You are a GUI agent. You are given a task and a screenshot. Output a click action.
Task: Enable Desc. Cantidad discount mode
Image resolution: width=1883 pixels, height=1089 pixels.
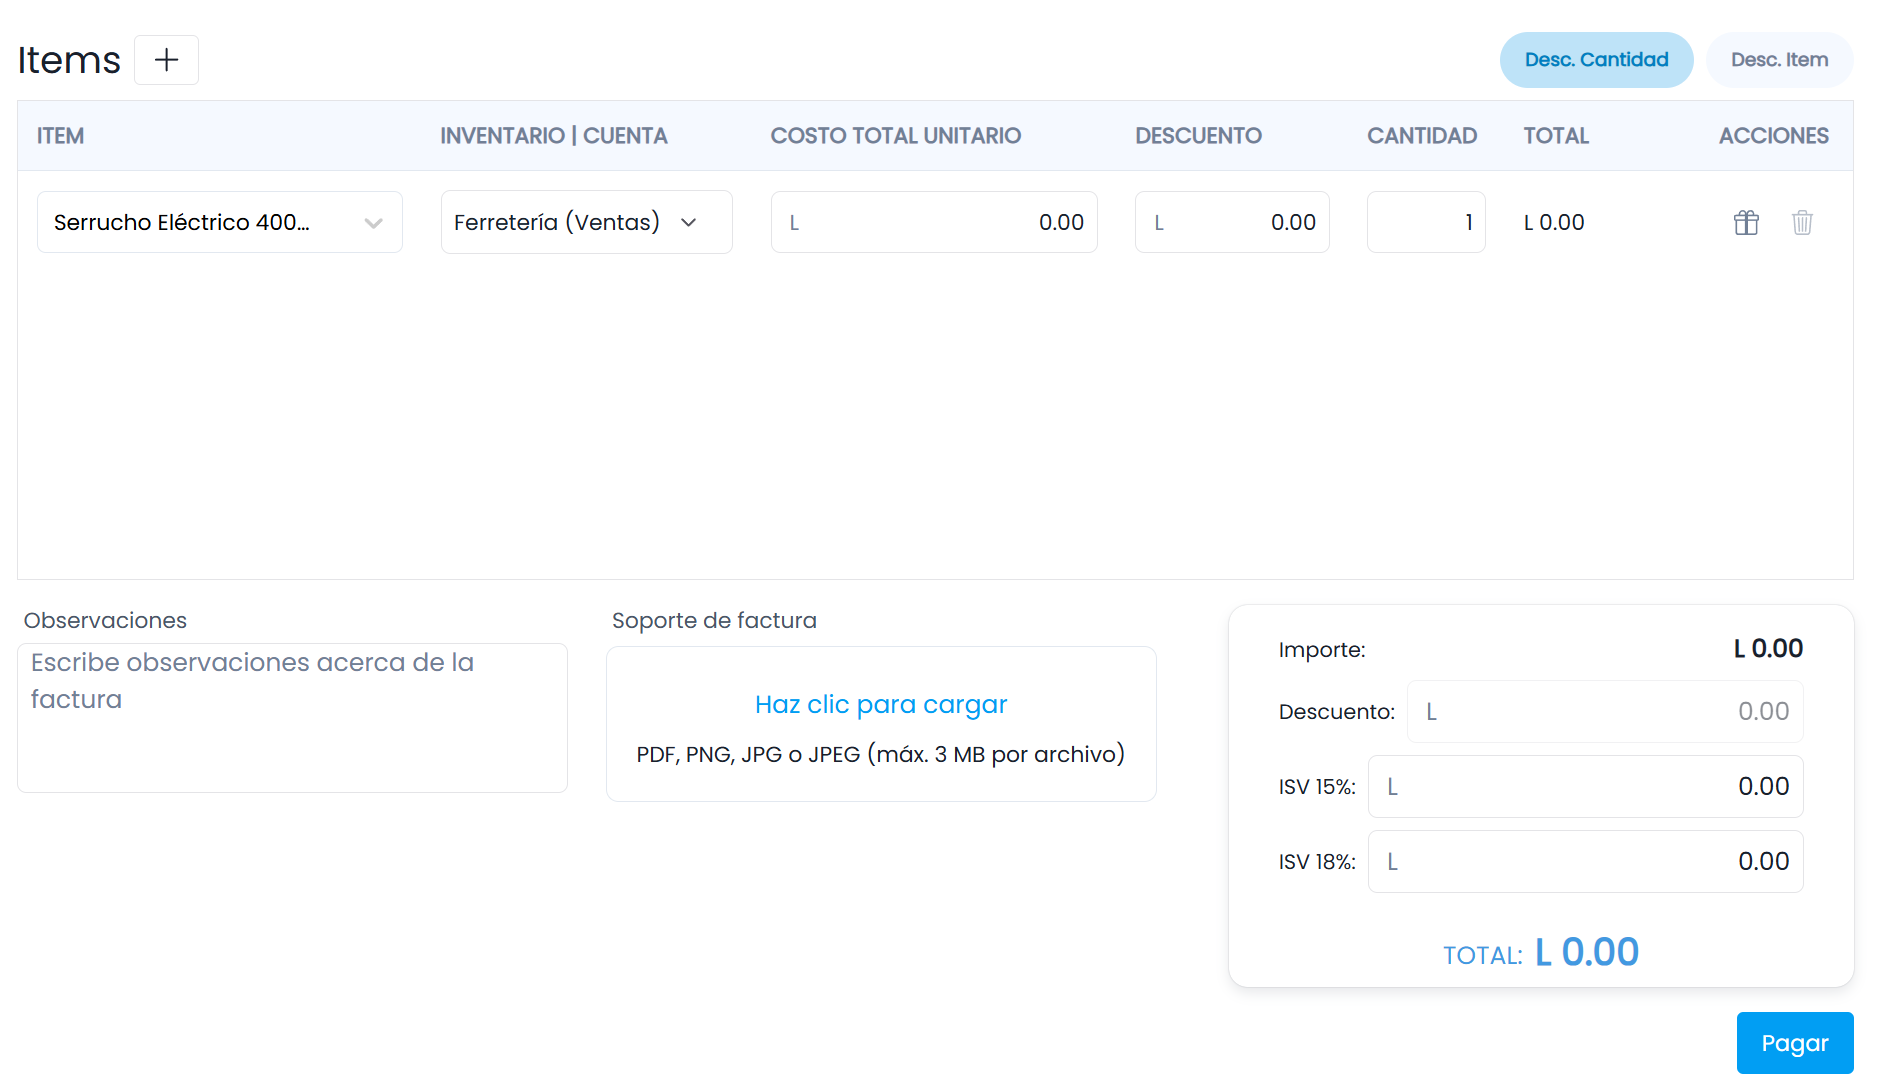click(x=1596, y=60)
